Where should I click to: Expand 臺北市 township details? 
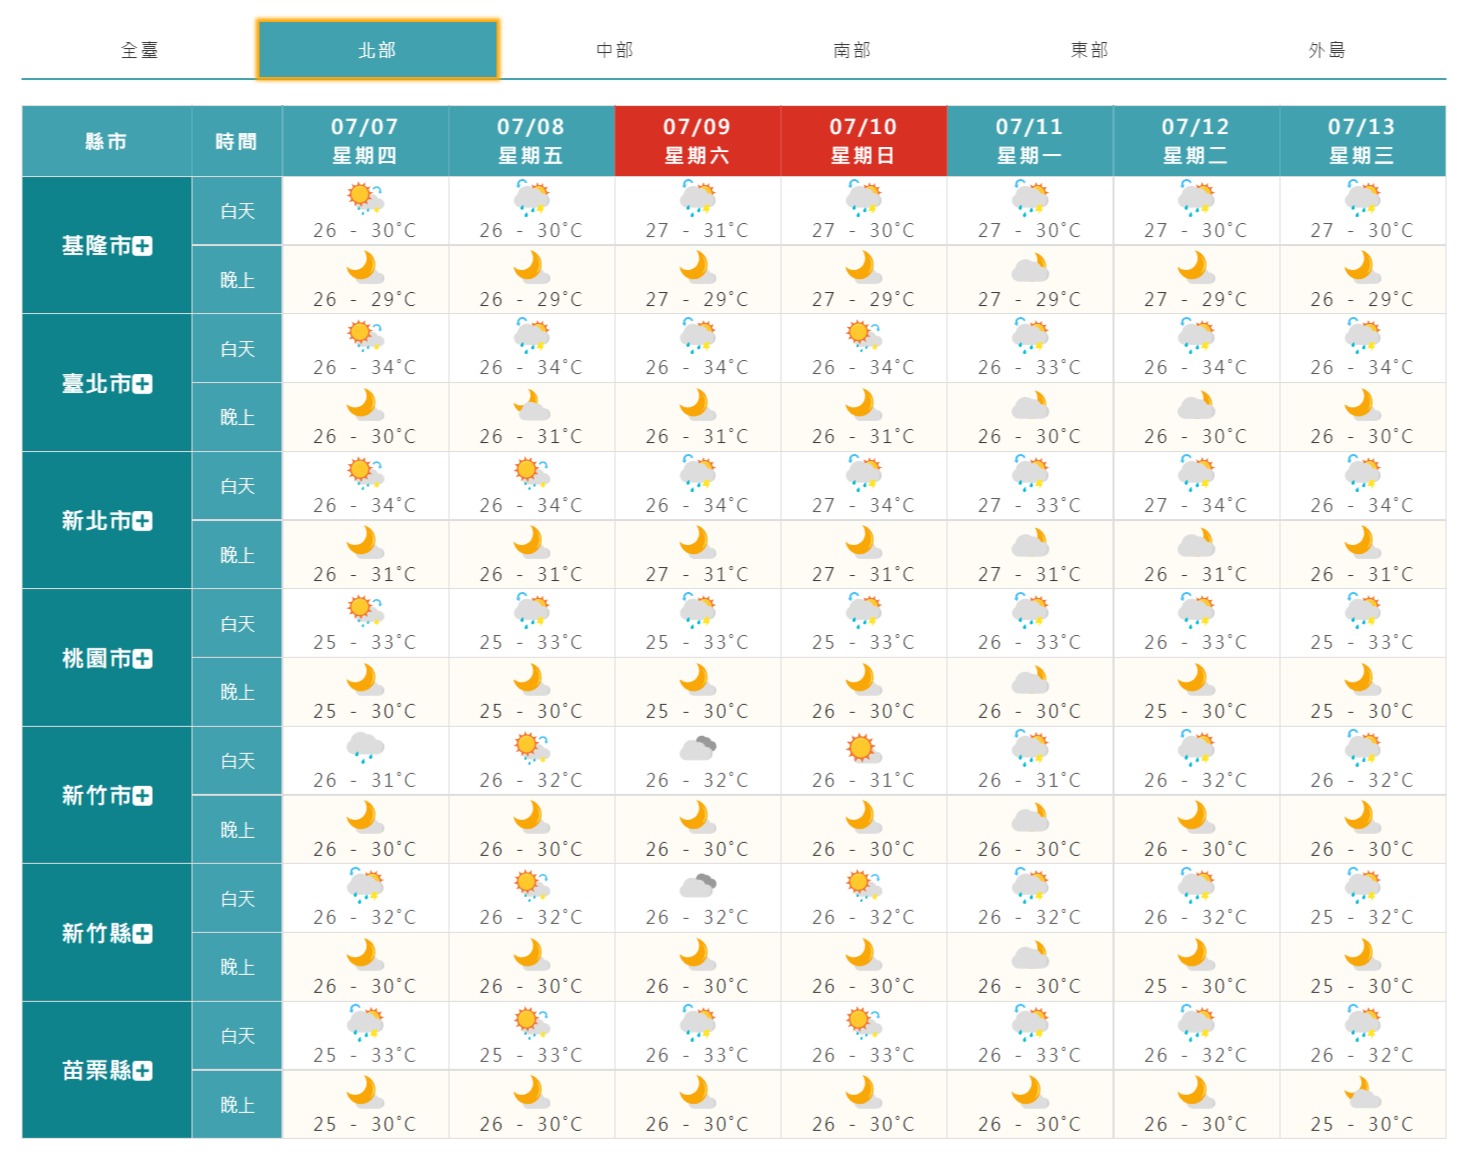pyautogui.click(x=142, y=384)
